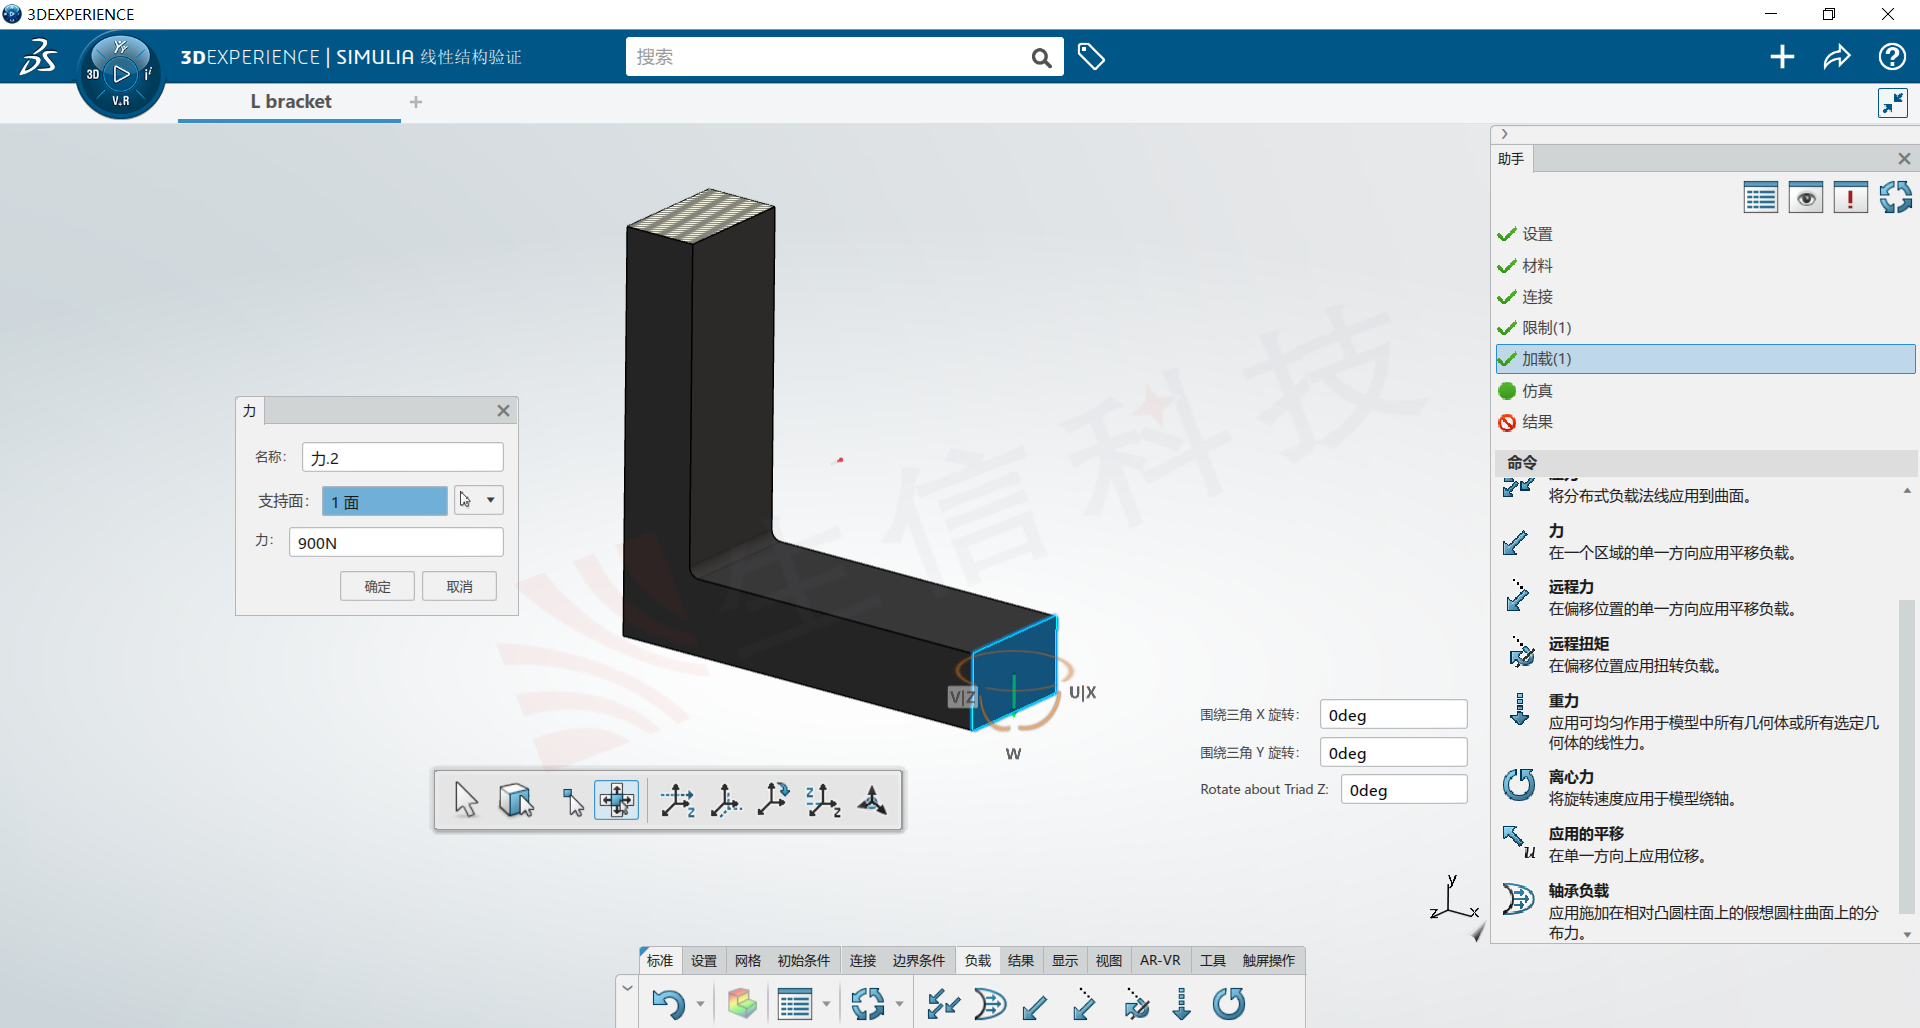The image size is (1920, 1028).
Task: Select 限制(1) step in assistant
Action: [x=1705, y=328]
